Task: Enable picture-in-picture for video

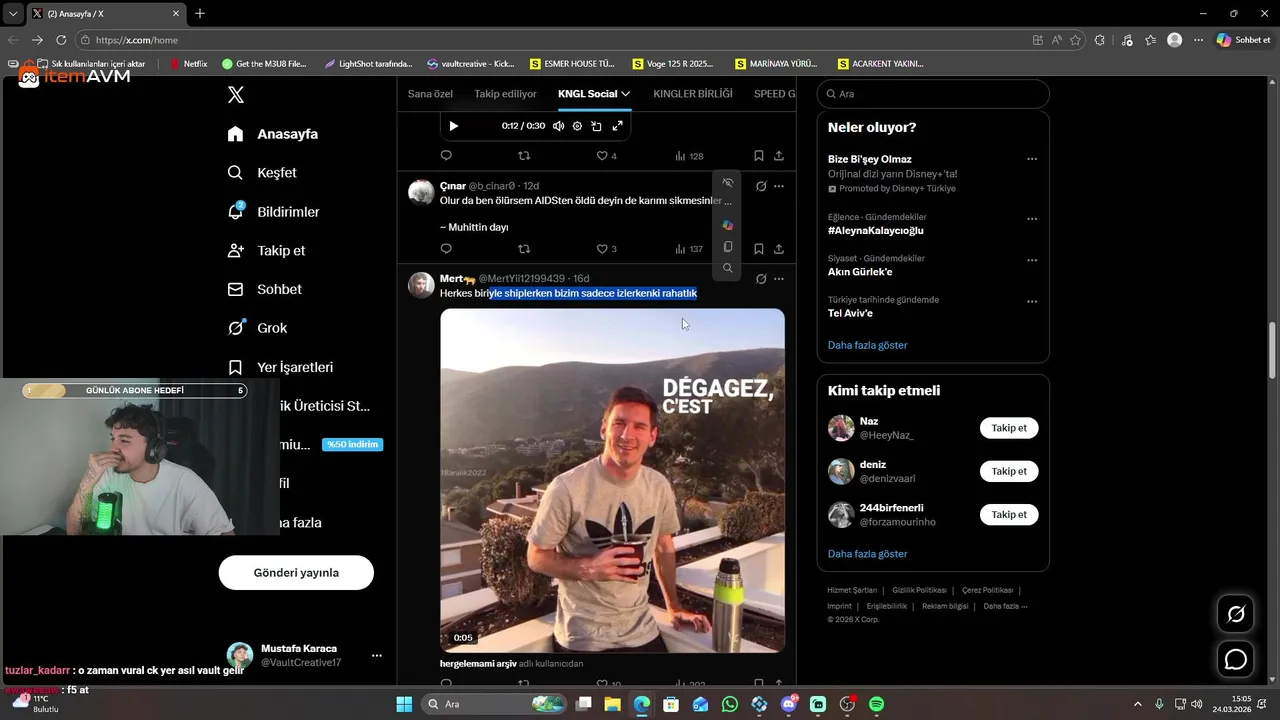Action: click(596, 126)
